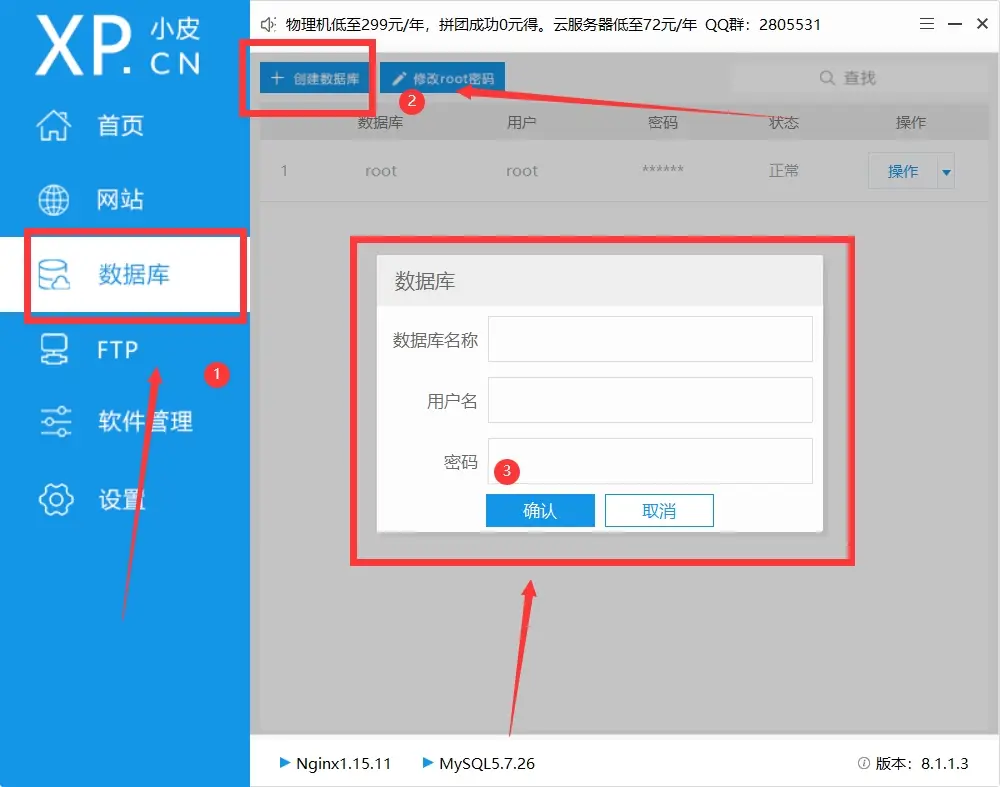
Task: Cancel the database dialog with 取消
Action: pyautogui.click(x=659, y=510)
